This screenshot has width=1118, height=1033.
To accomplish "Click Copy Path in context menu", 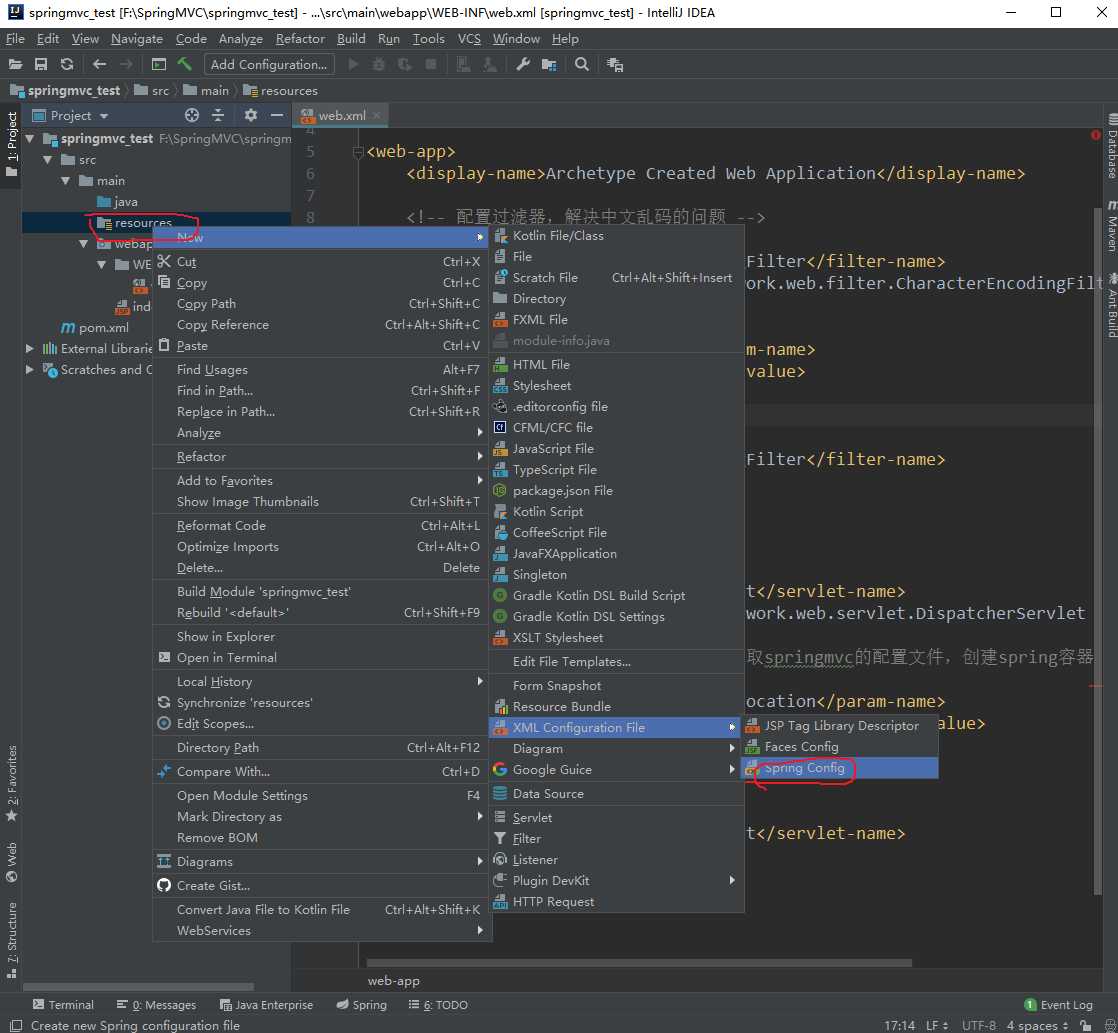I will click(x=322, y=304).
